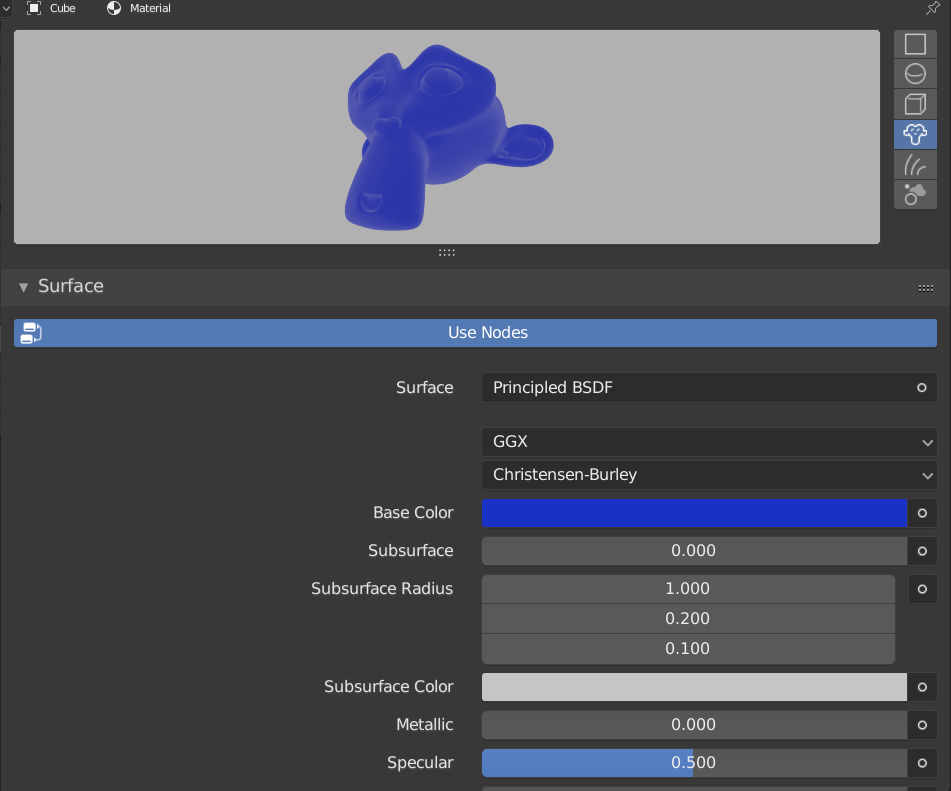Click the Cube object icon in breadcrumb
Screen dimensions: 951x791
tap(34, 8)
